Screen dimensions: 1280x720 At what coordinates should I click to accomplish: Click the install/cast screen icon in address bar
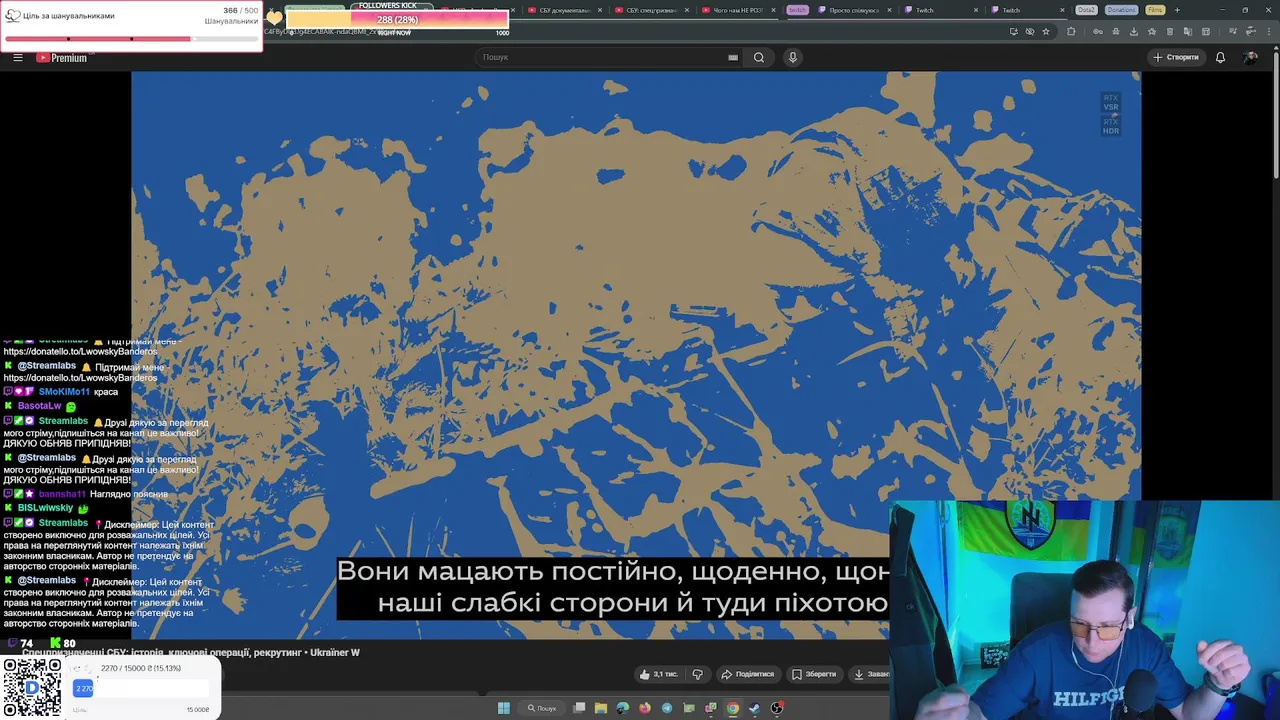pyautogui.click(x=1014, y=31)
